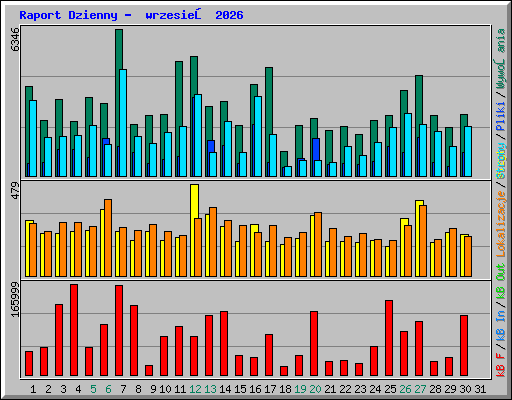The height and width of the screenshot is (400, 512).
Task: Click the green weekend day label 12
Action: point(195,389)
